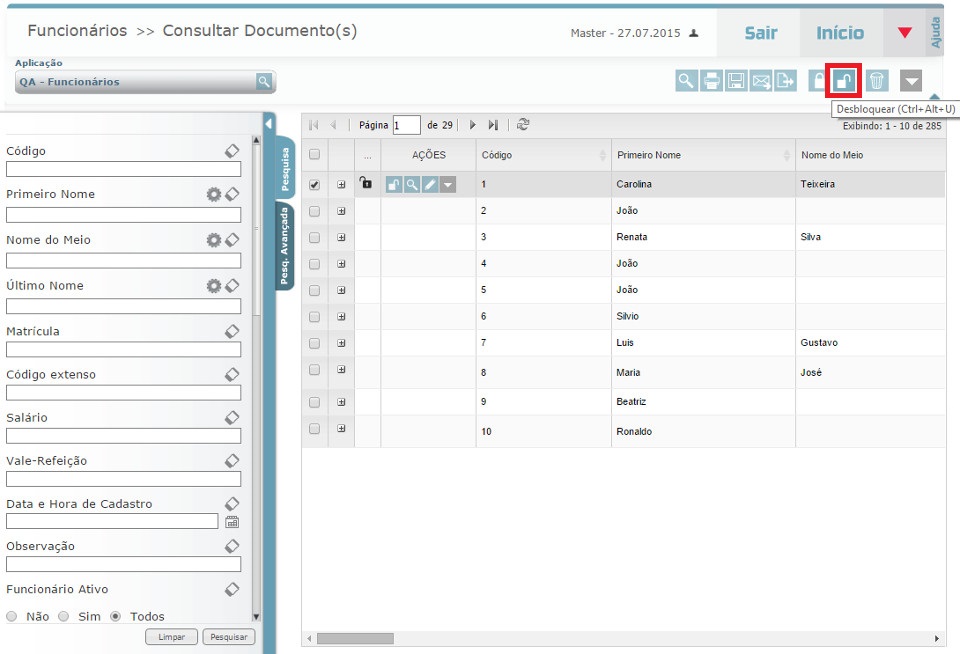
Task: Open the gear options for Primeiro Nome
Action: tap(213, 194)
